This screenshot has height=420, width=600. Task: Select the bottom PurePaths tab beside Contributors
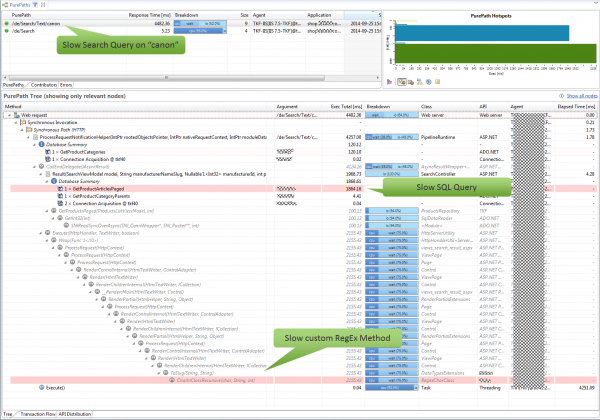13,85
